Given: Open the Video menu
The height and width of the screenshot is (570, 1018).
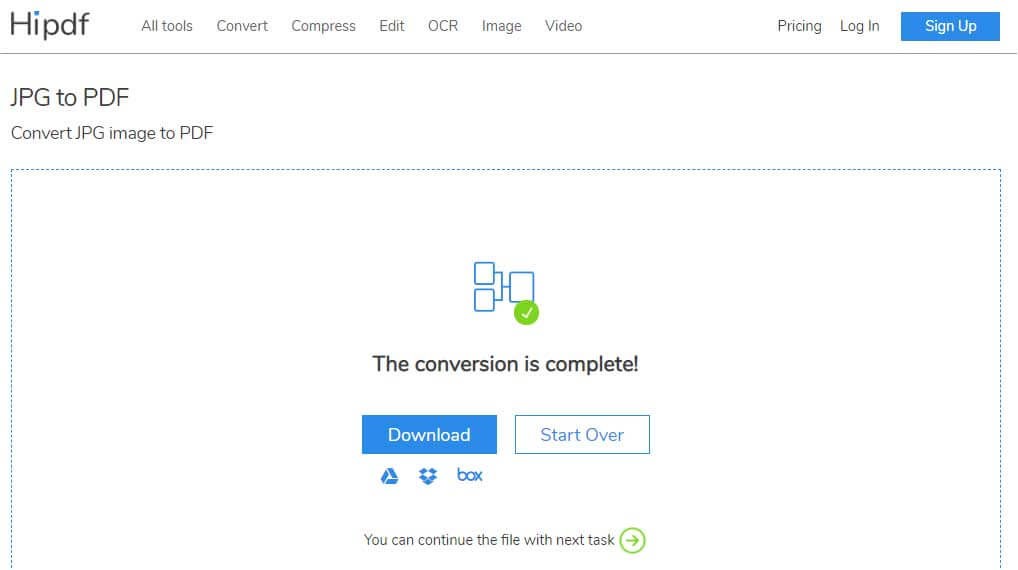Looking at the screenshot, I should (x=564, y=26).
